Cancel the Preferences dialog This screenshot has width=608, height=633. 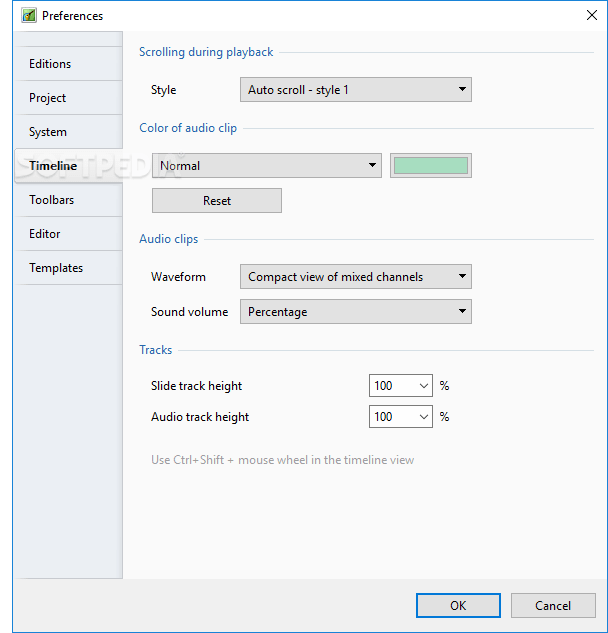tap(553, 606)
